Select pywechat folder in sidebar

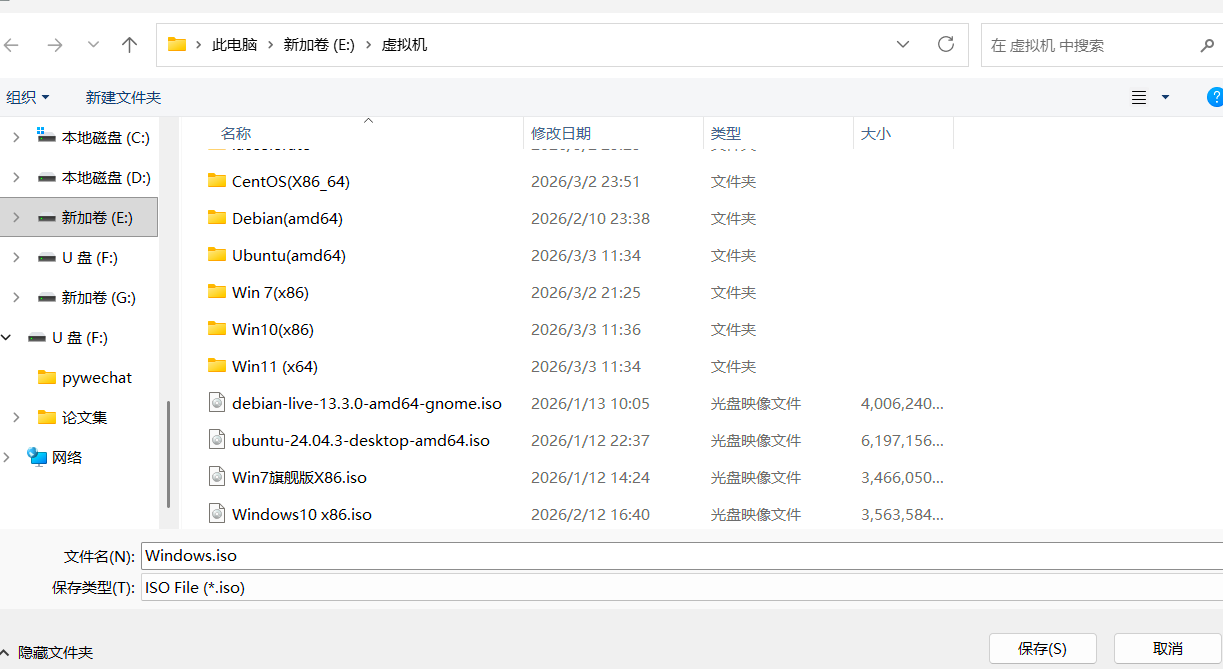[x=96, y=377]
